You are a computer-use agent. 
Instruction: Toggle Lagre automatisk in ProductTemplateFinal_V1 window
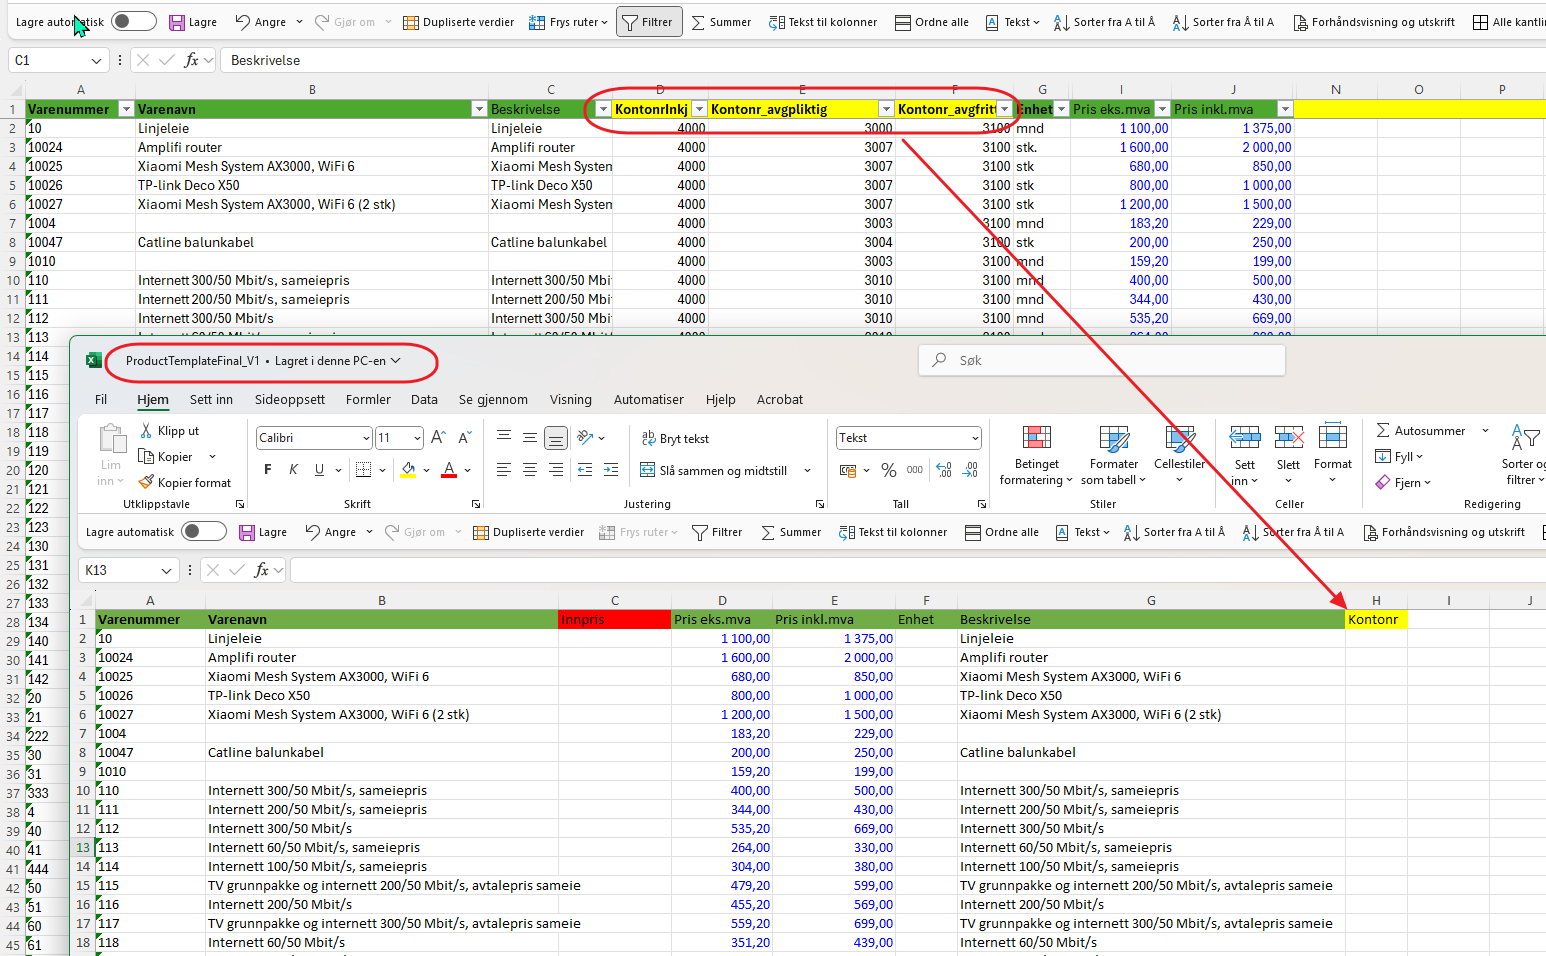pyautogui.click(x=204, y=532)
